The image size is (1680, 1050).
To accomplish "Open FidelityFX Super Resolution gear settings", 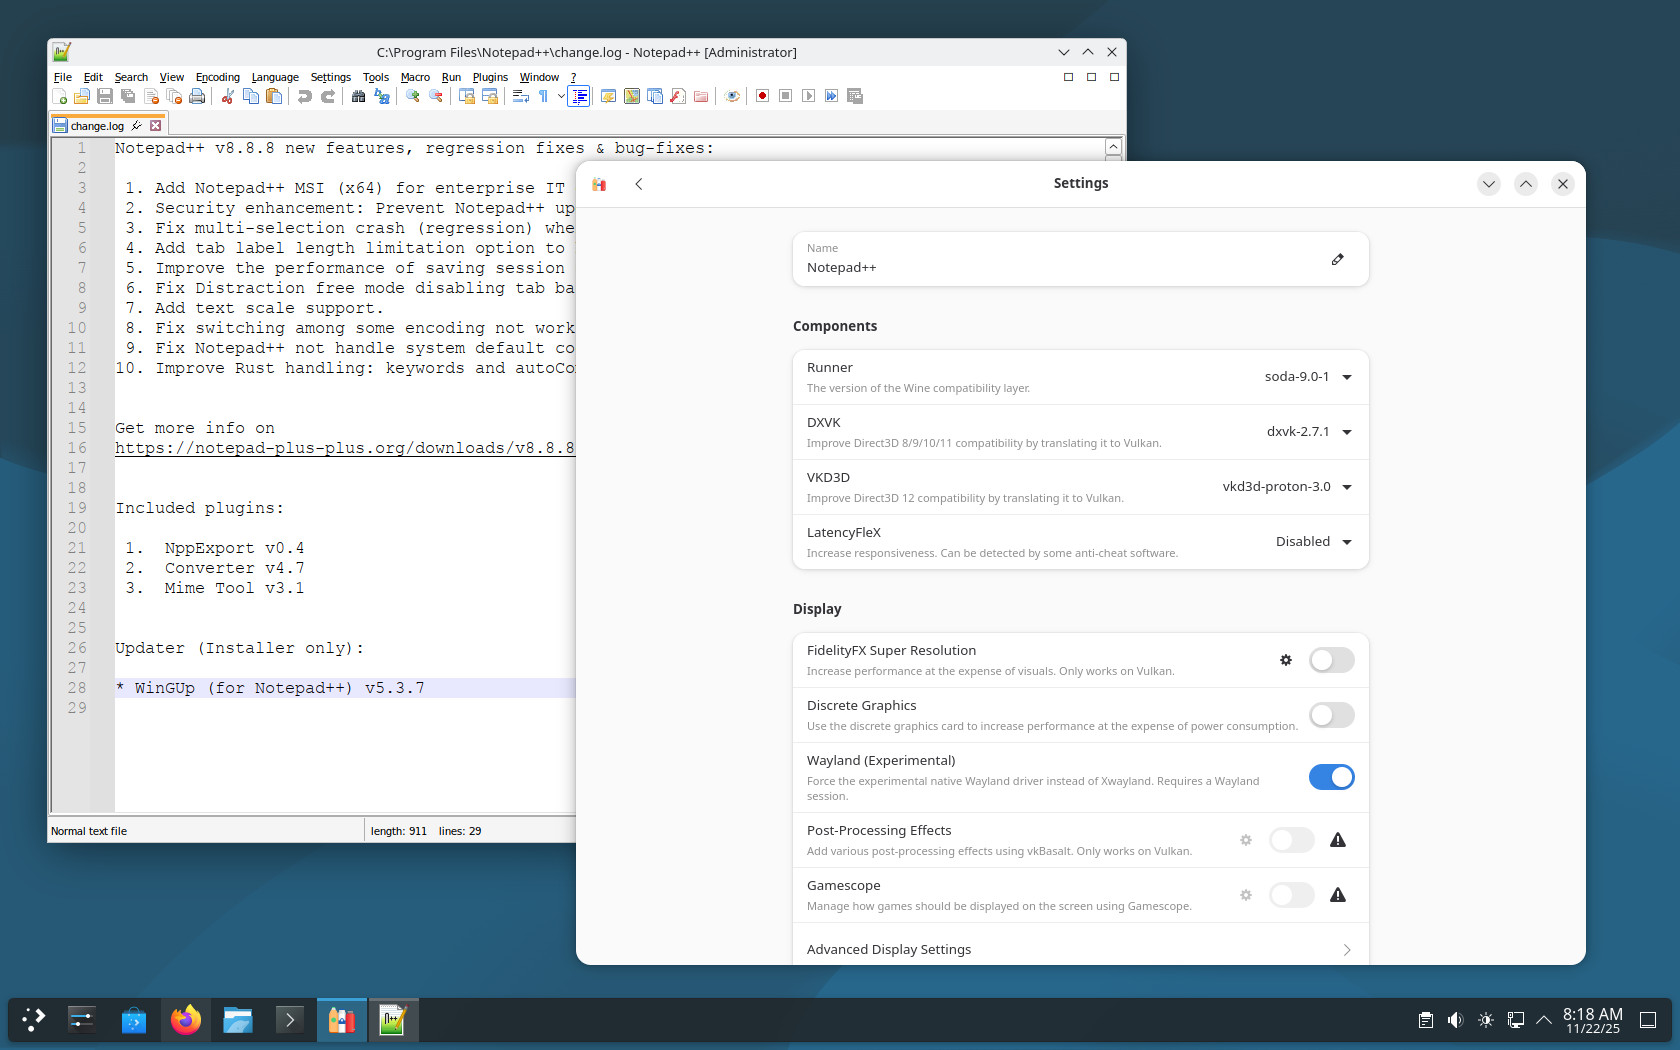I will pos(1286,660).
